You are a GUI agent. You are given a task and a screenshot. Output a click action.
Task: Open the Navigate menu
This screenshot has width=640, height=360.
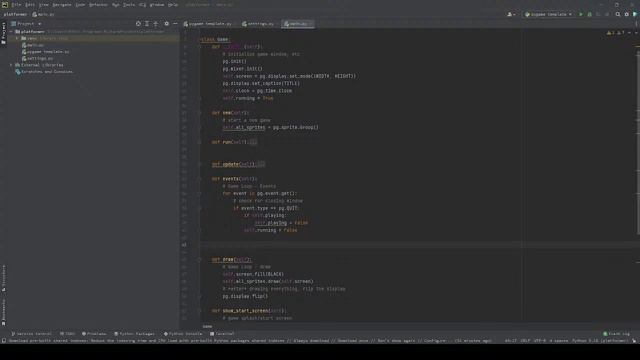(x=62, y=4)
